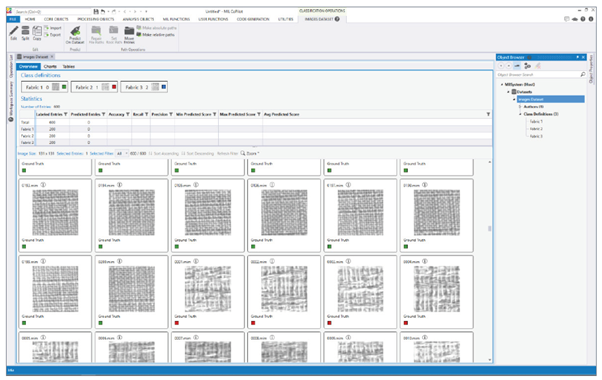This screenshot has height=380, width=602.
Task: Select the thumbnail with the first red ground truth marker
Action: (x=207, y=292)
